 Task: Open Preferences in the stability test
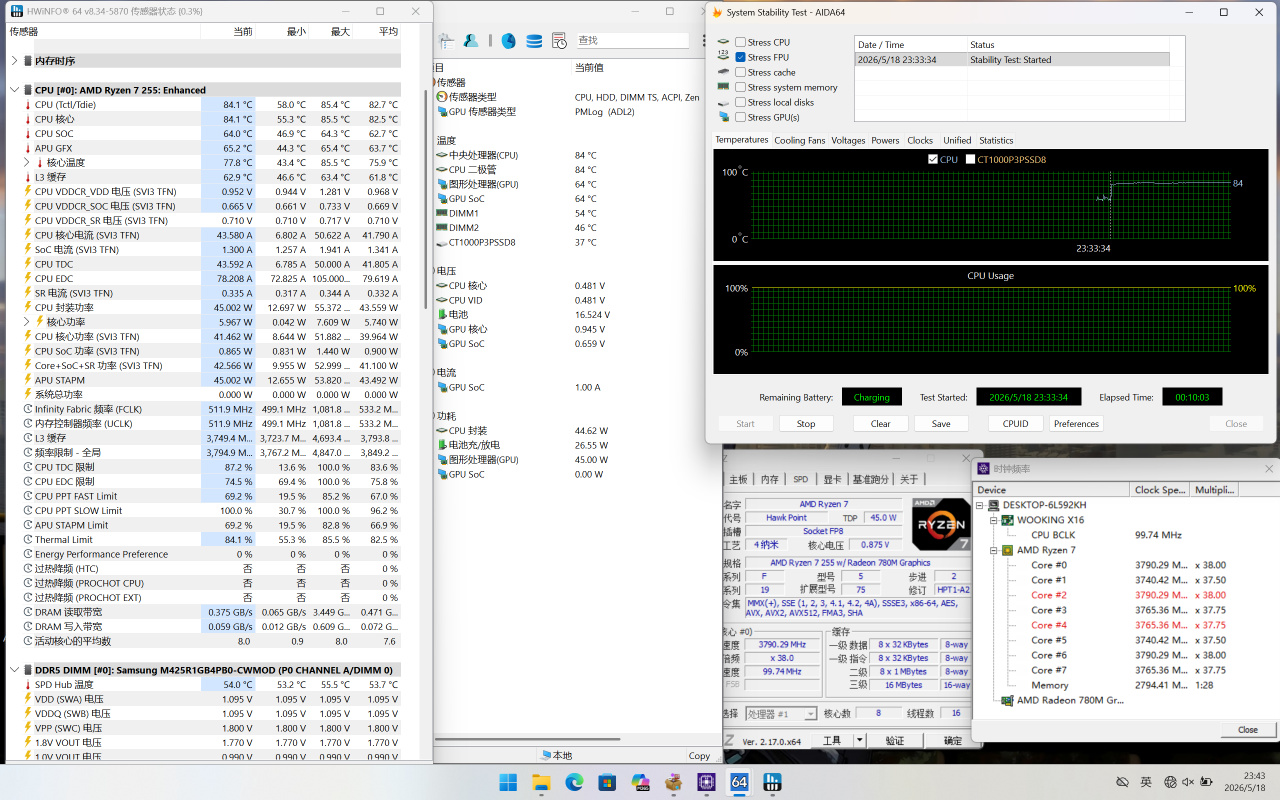[1076, 423]
